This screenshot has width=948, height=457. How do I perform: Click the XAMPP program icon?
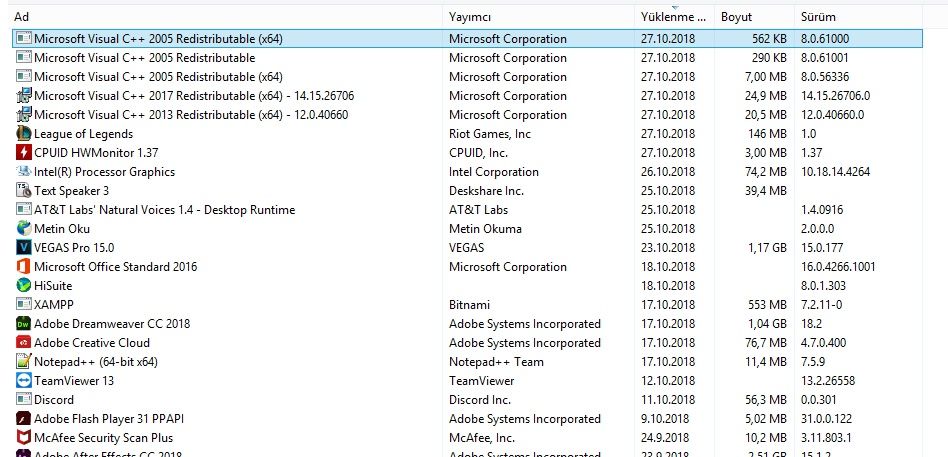pos(24,305)
